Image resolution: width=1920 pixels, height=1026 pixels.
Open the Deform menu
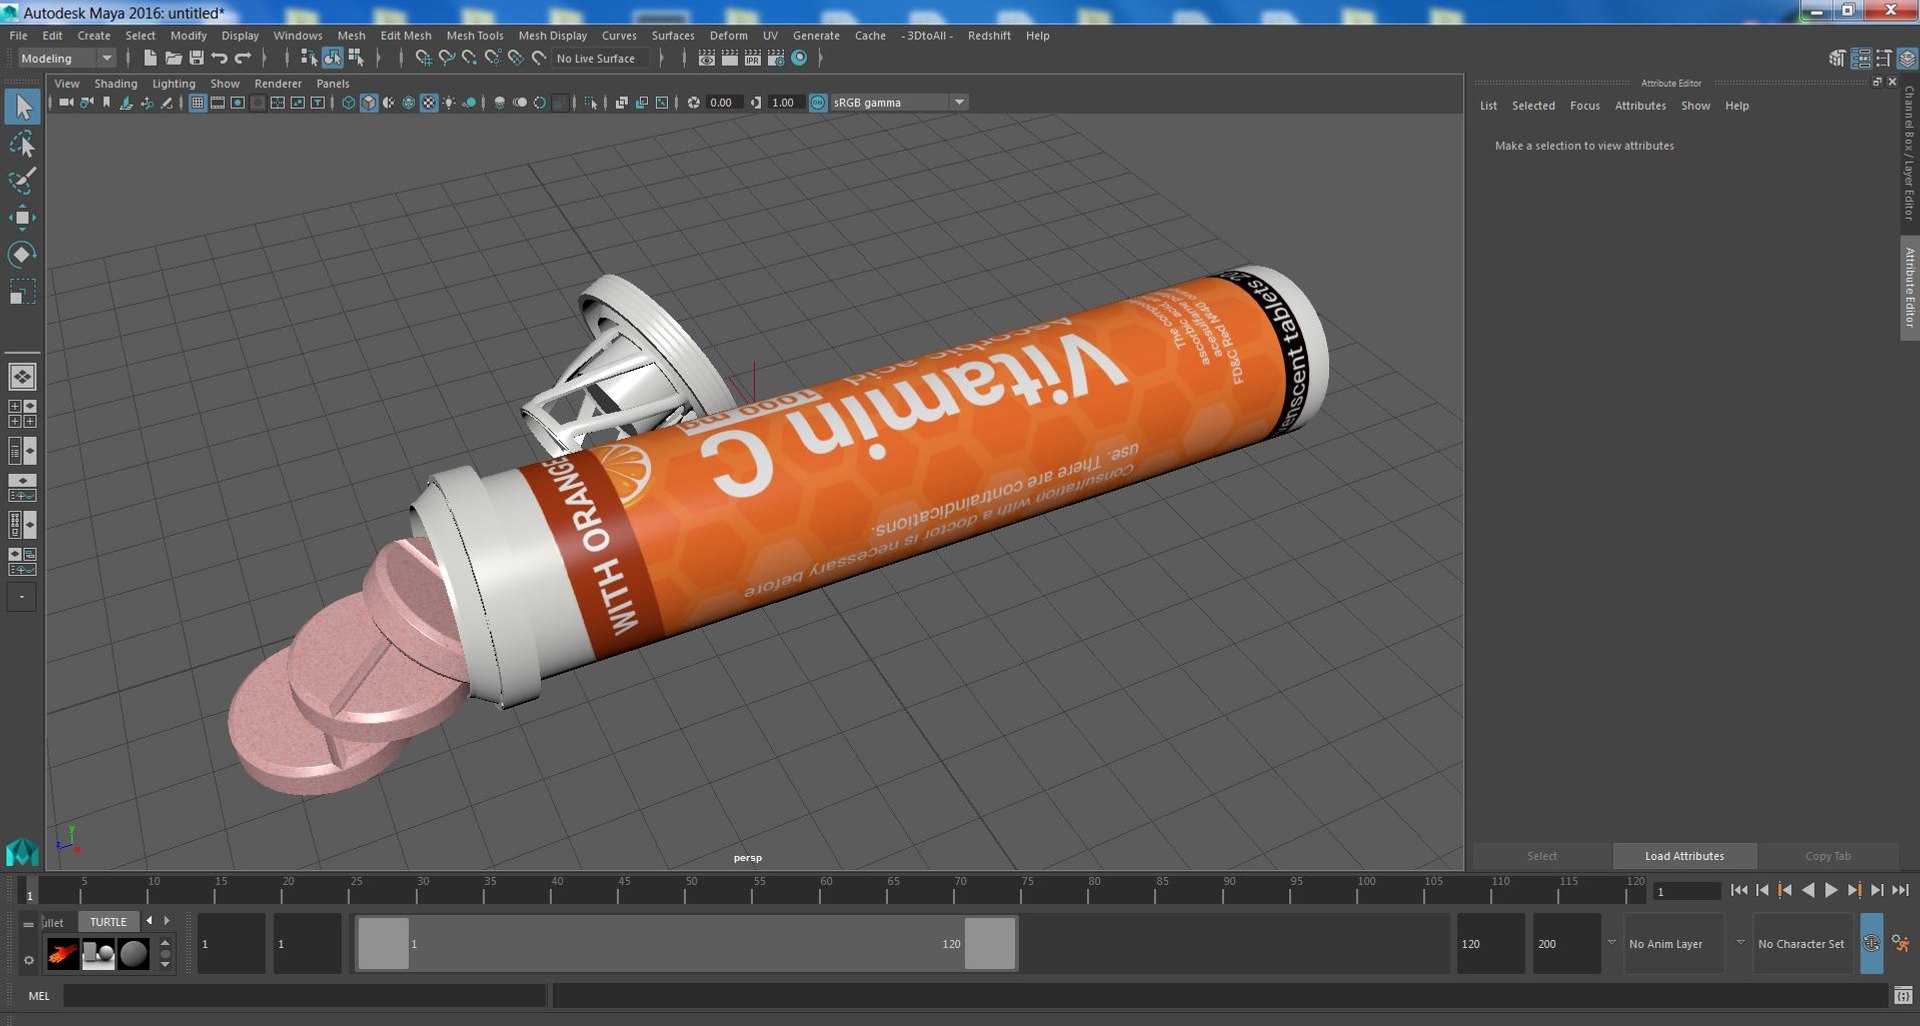coord(728,35)
